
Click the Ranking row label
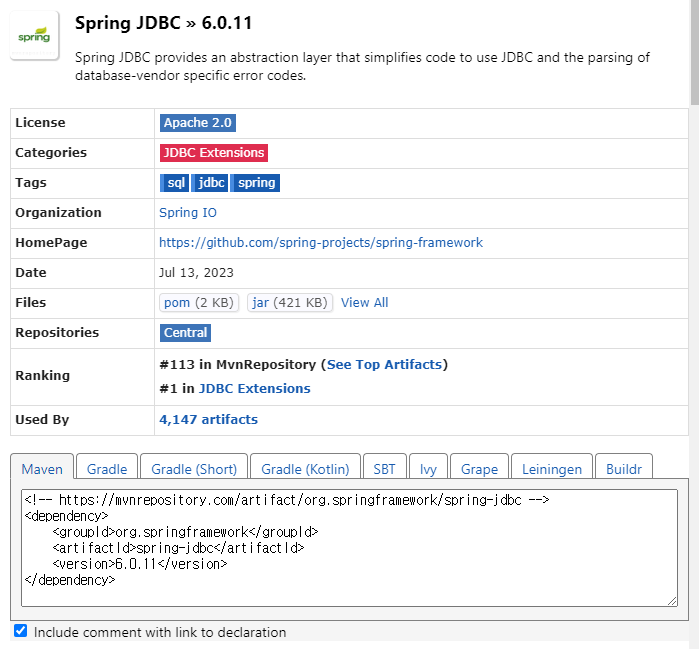(x=42, y=376)
